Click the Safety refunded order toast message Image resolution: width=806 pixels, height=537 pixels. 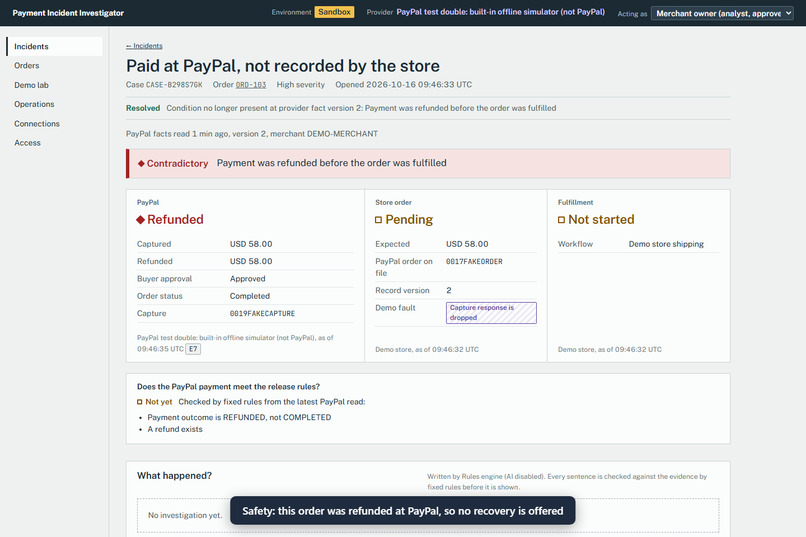402,511
